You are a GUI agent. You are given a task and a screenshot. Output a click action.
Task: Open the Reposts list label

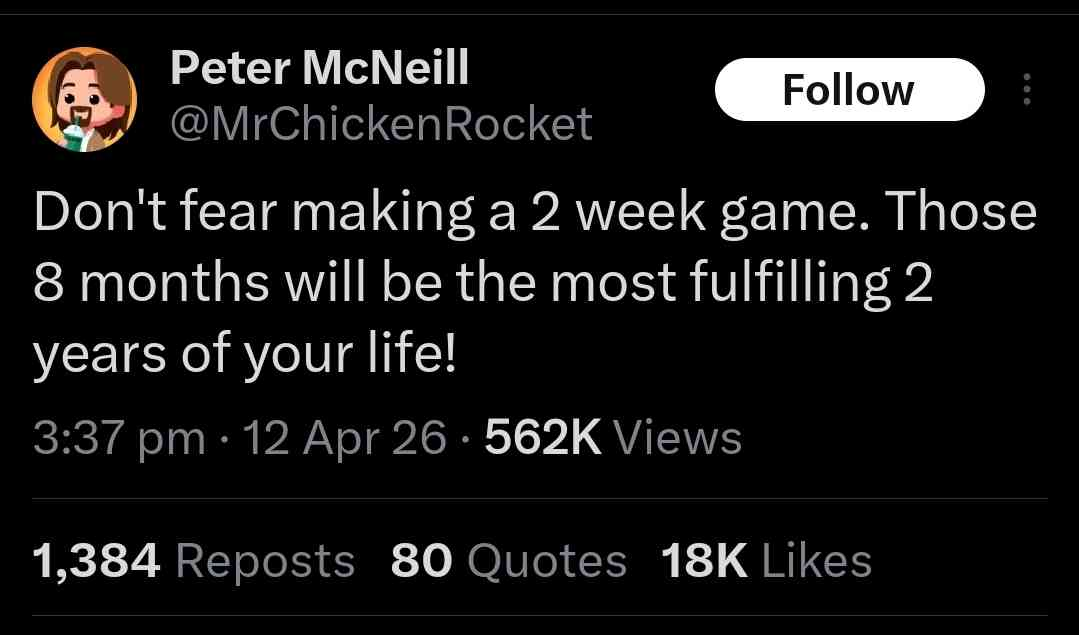(x=265, y=562)
